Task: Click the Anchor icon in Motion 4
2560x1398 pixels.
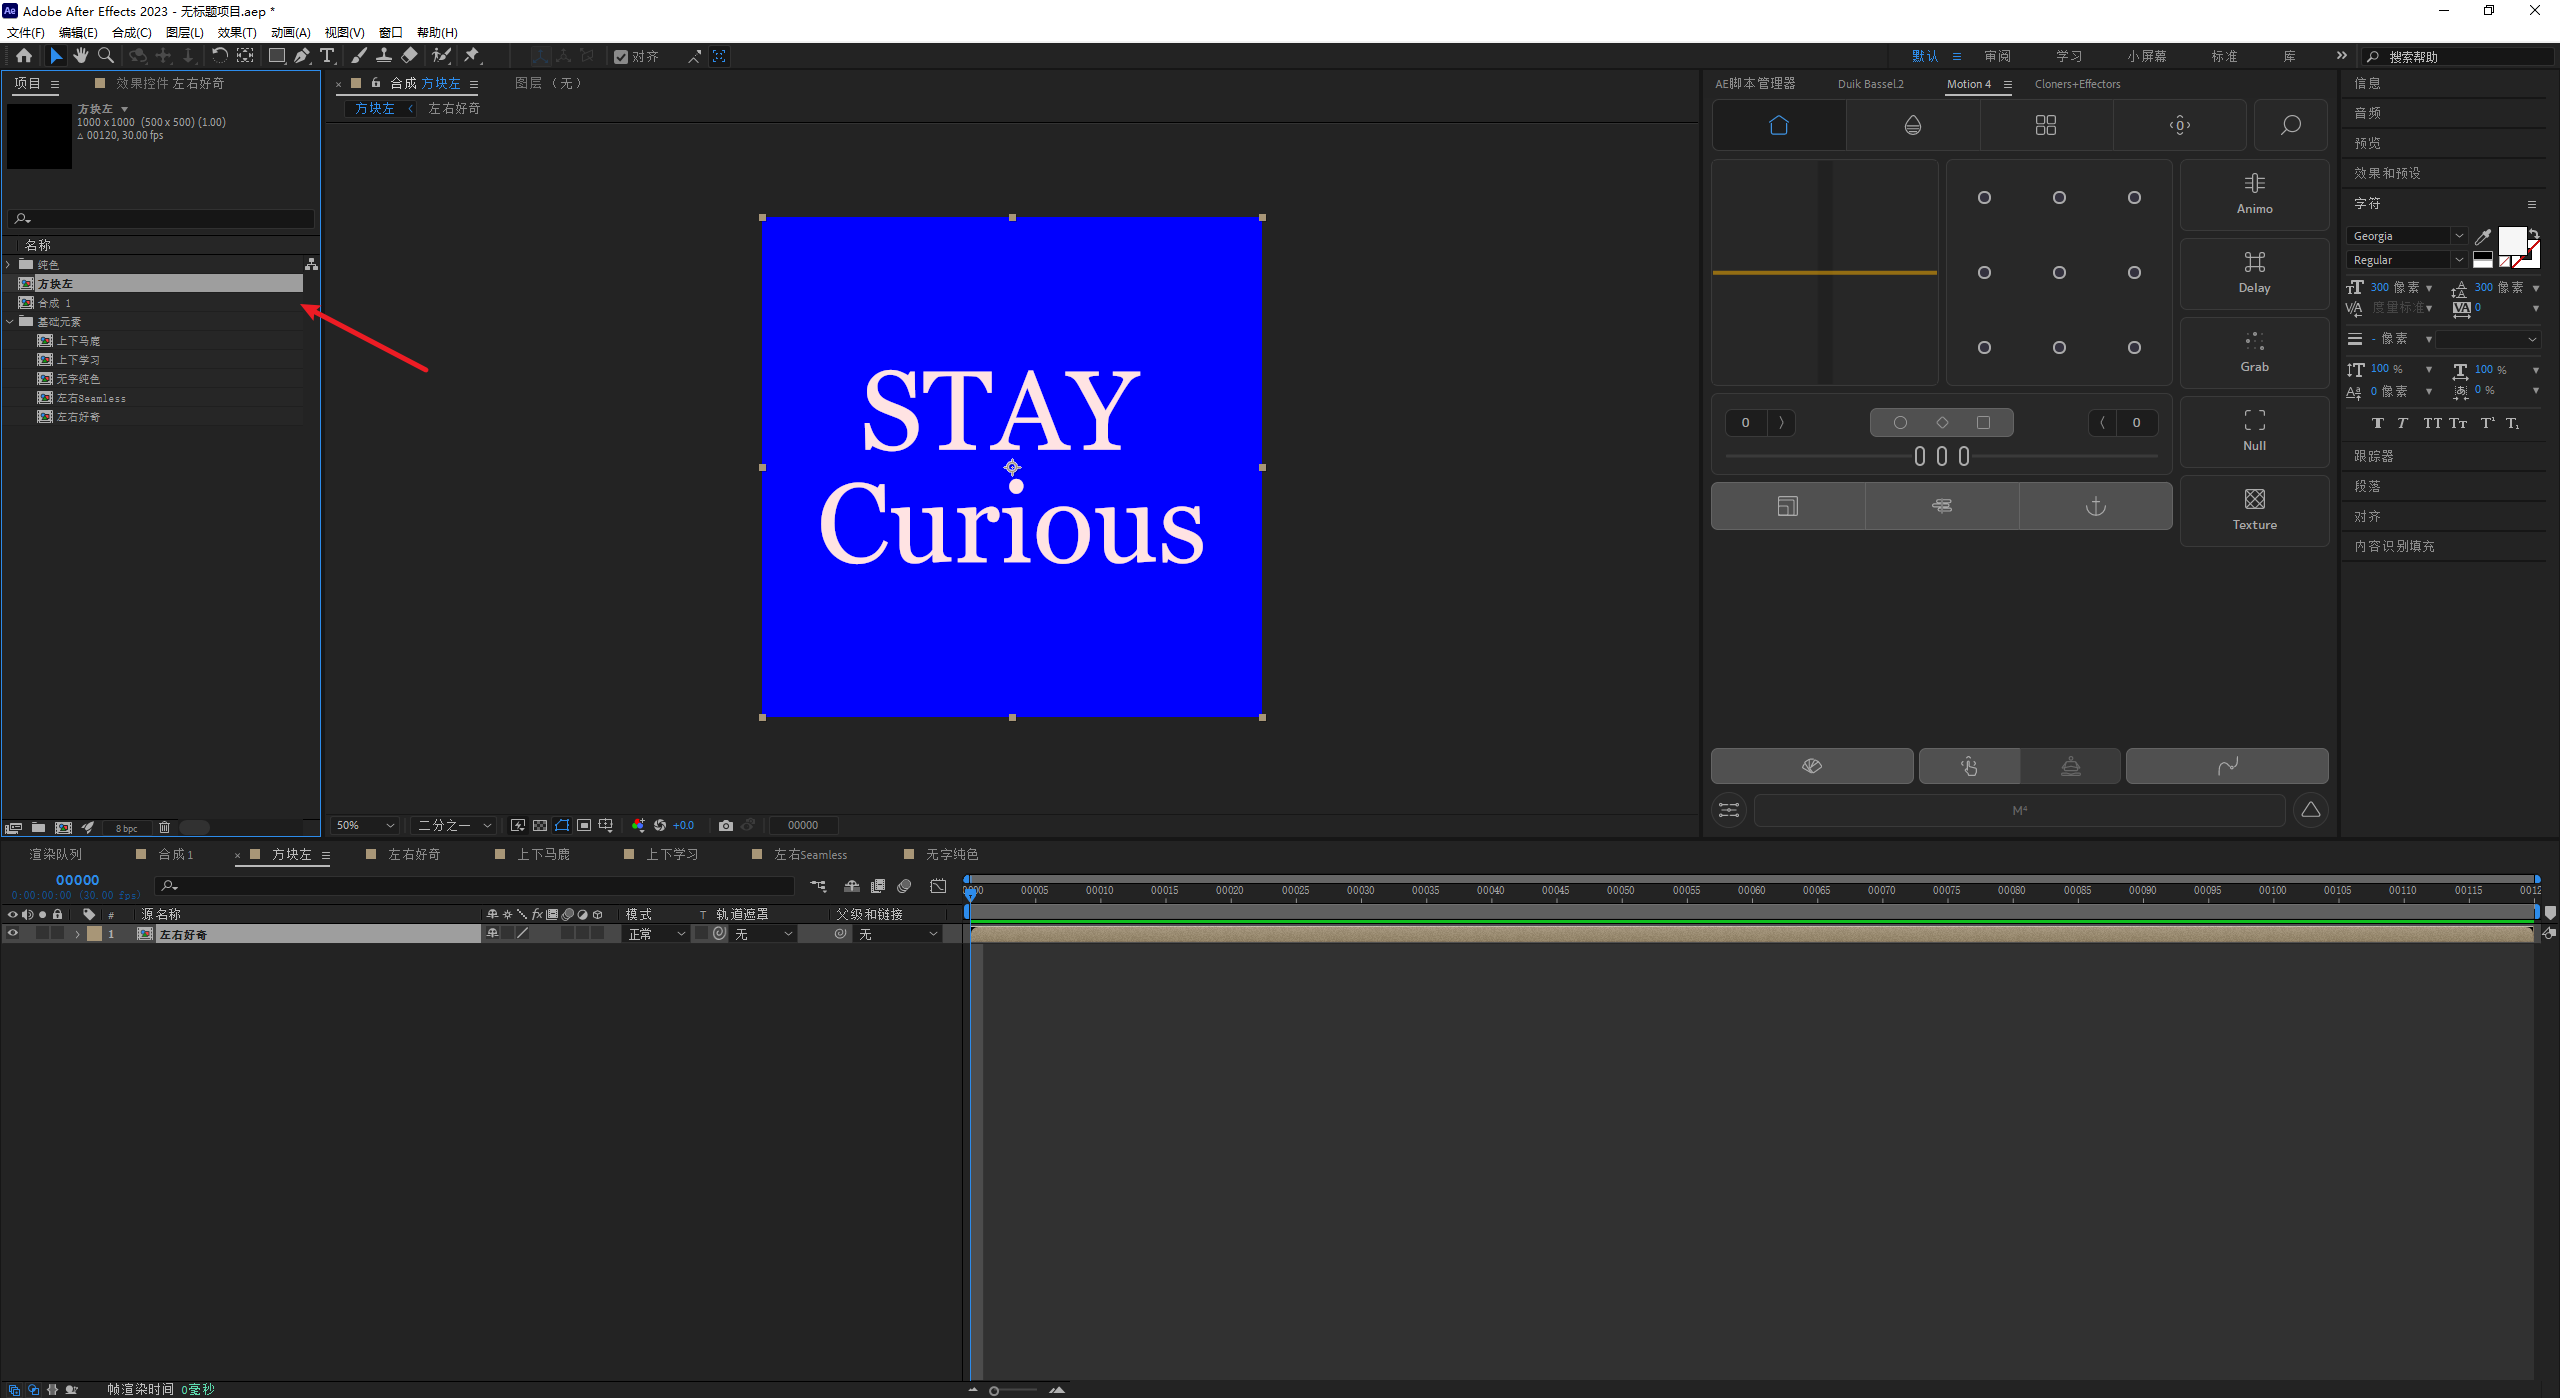Action: pos(2095,506)
